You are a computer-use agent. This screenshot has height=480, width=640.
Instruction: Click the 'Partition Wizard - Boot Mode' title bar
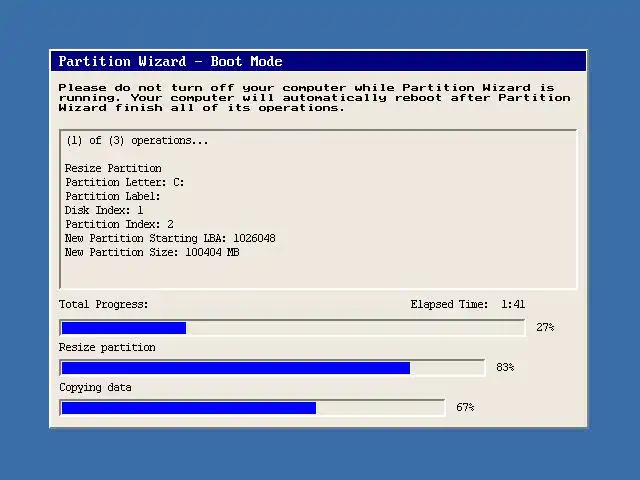click(318, 61)
